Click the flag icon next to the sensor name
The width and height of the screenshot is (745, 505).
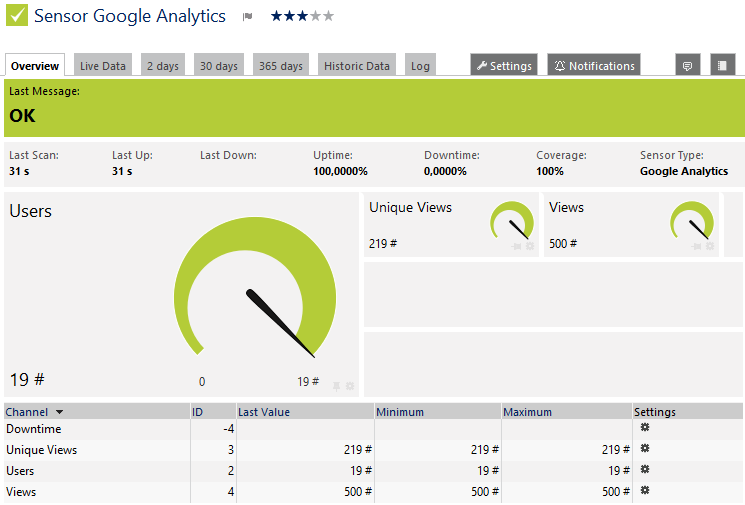click(x=247, y=17)
